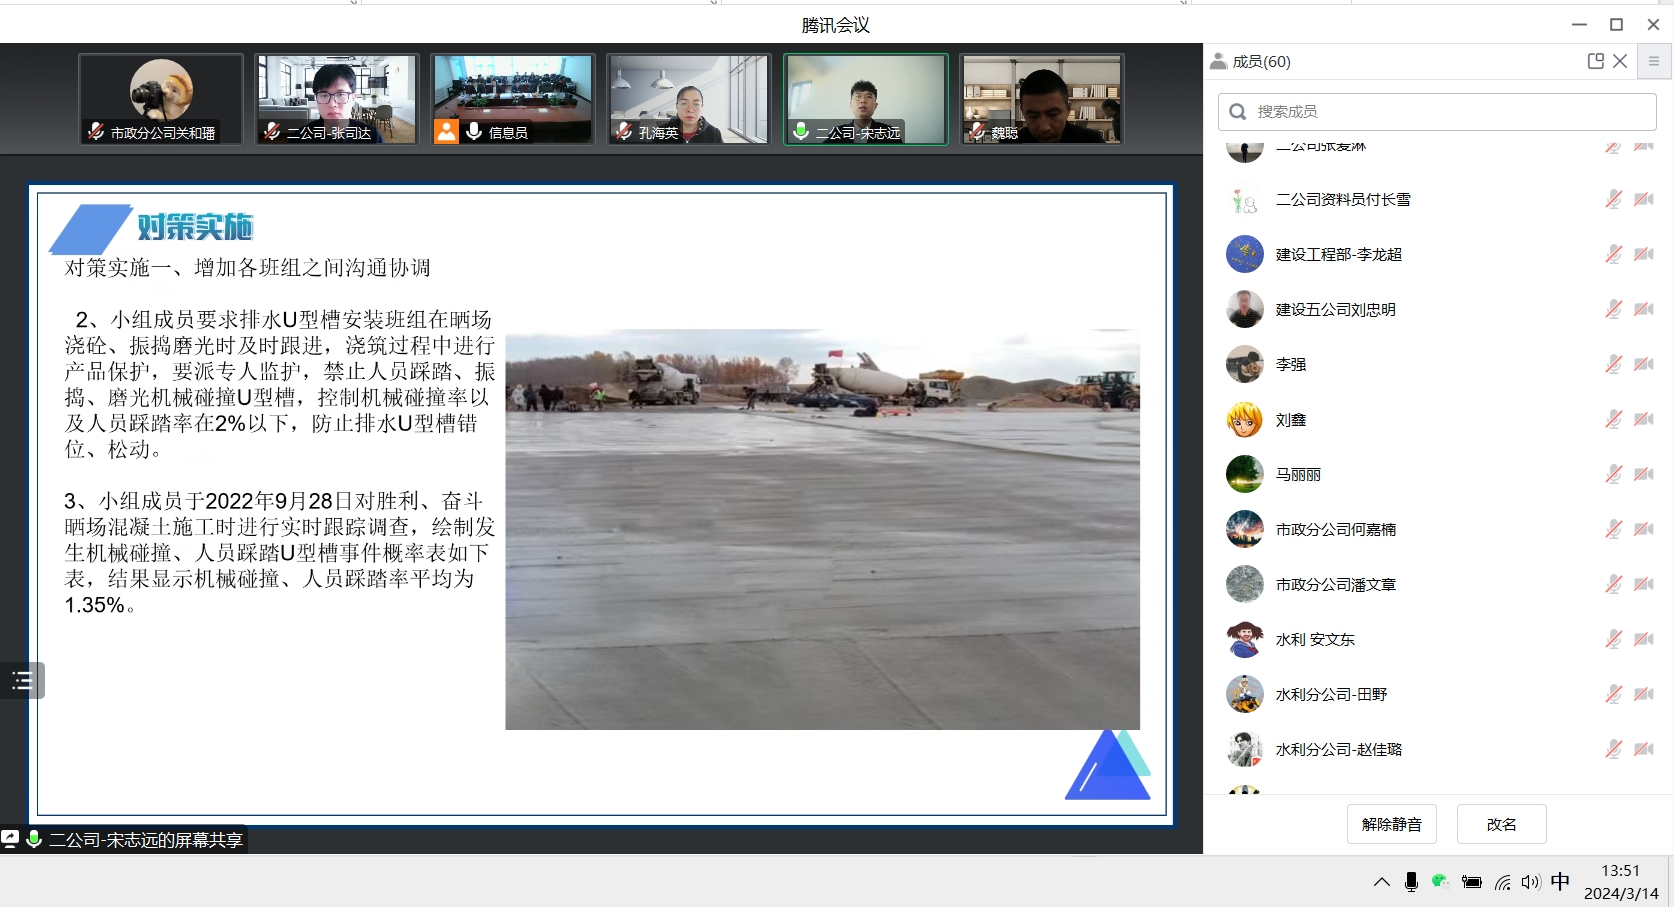Click the 成员(60) panel title
This screenshot has width=1674, height=907.
click(1261, 61)
